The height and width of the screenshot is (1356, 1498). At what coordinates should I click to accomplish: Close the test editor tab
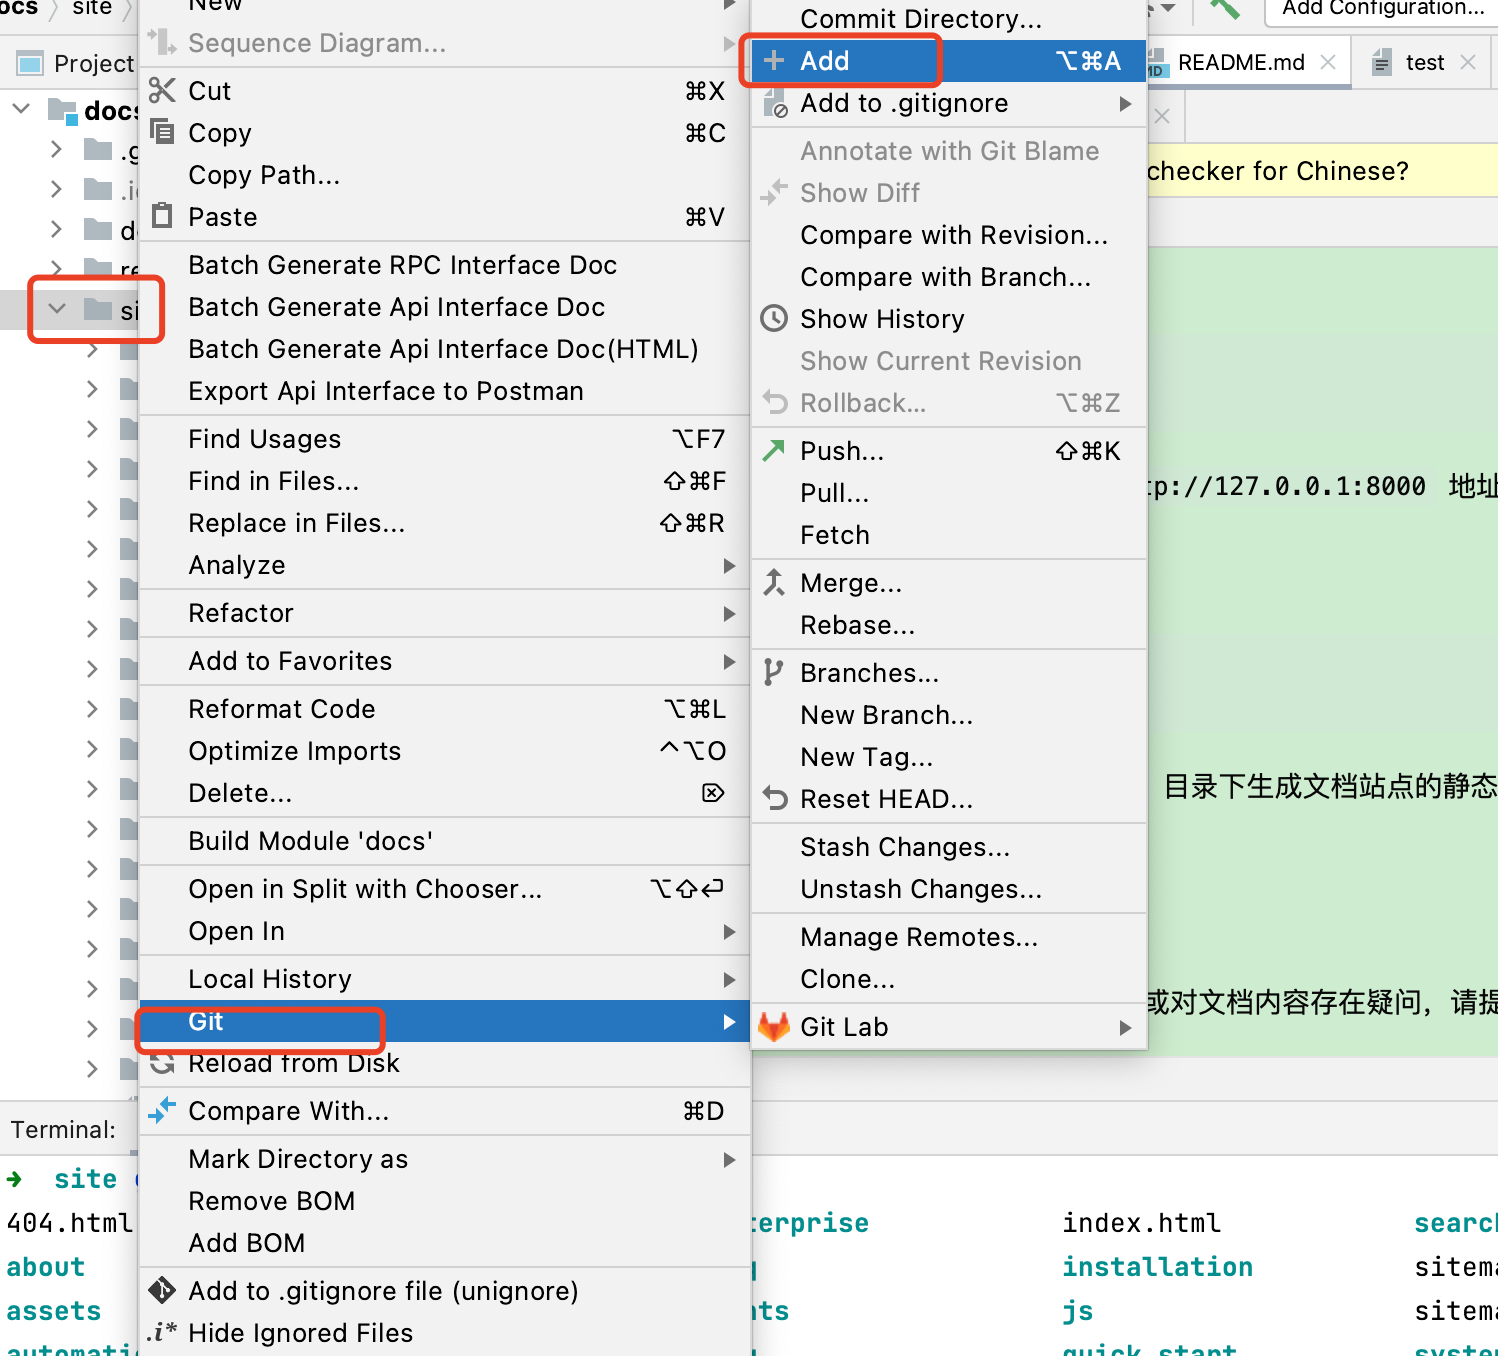tap(1469, 62)
